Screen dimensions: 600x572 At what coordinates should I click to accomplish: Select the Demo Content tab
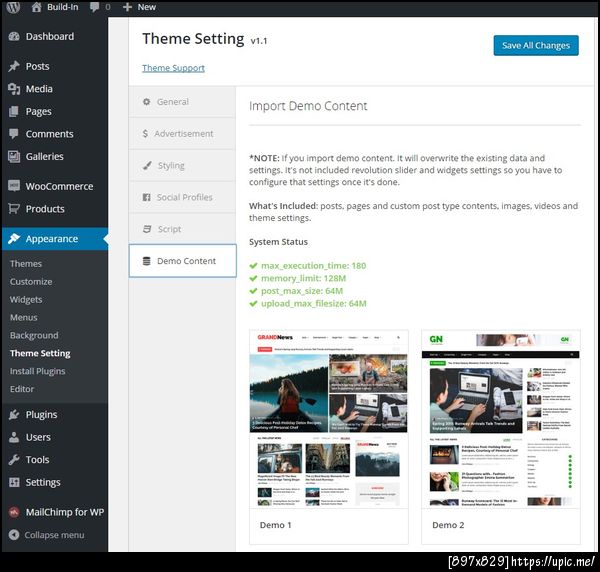183,261
